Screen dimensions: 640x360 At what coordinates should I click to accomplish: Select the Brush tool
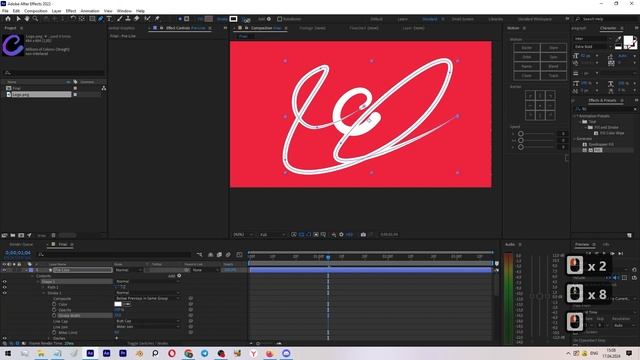(120, 19)
